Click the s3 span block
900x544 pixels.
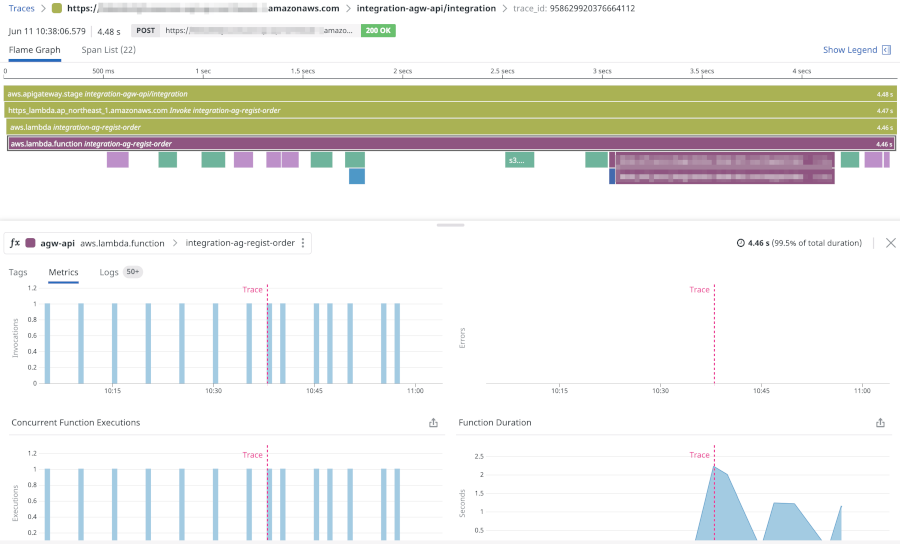[519, 160]
